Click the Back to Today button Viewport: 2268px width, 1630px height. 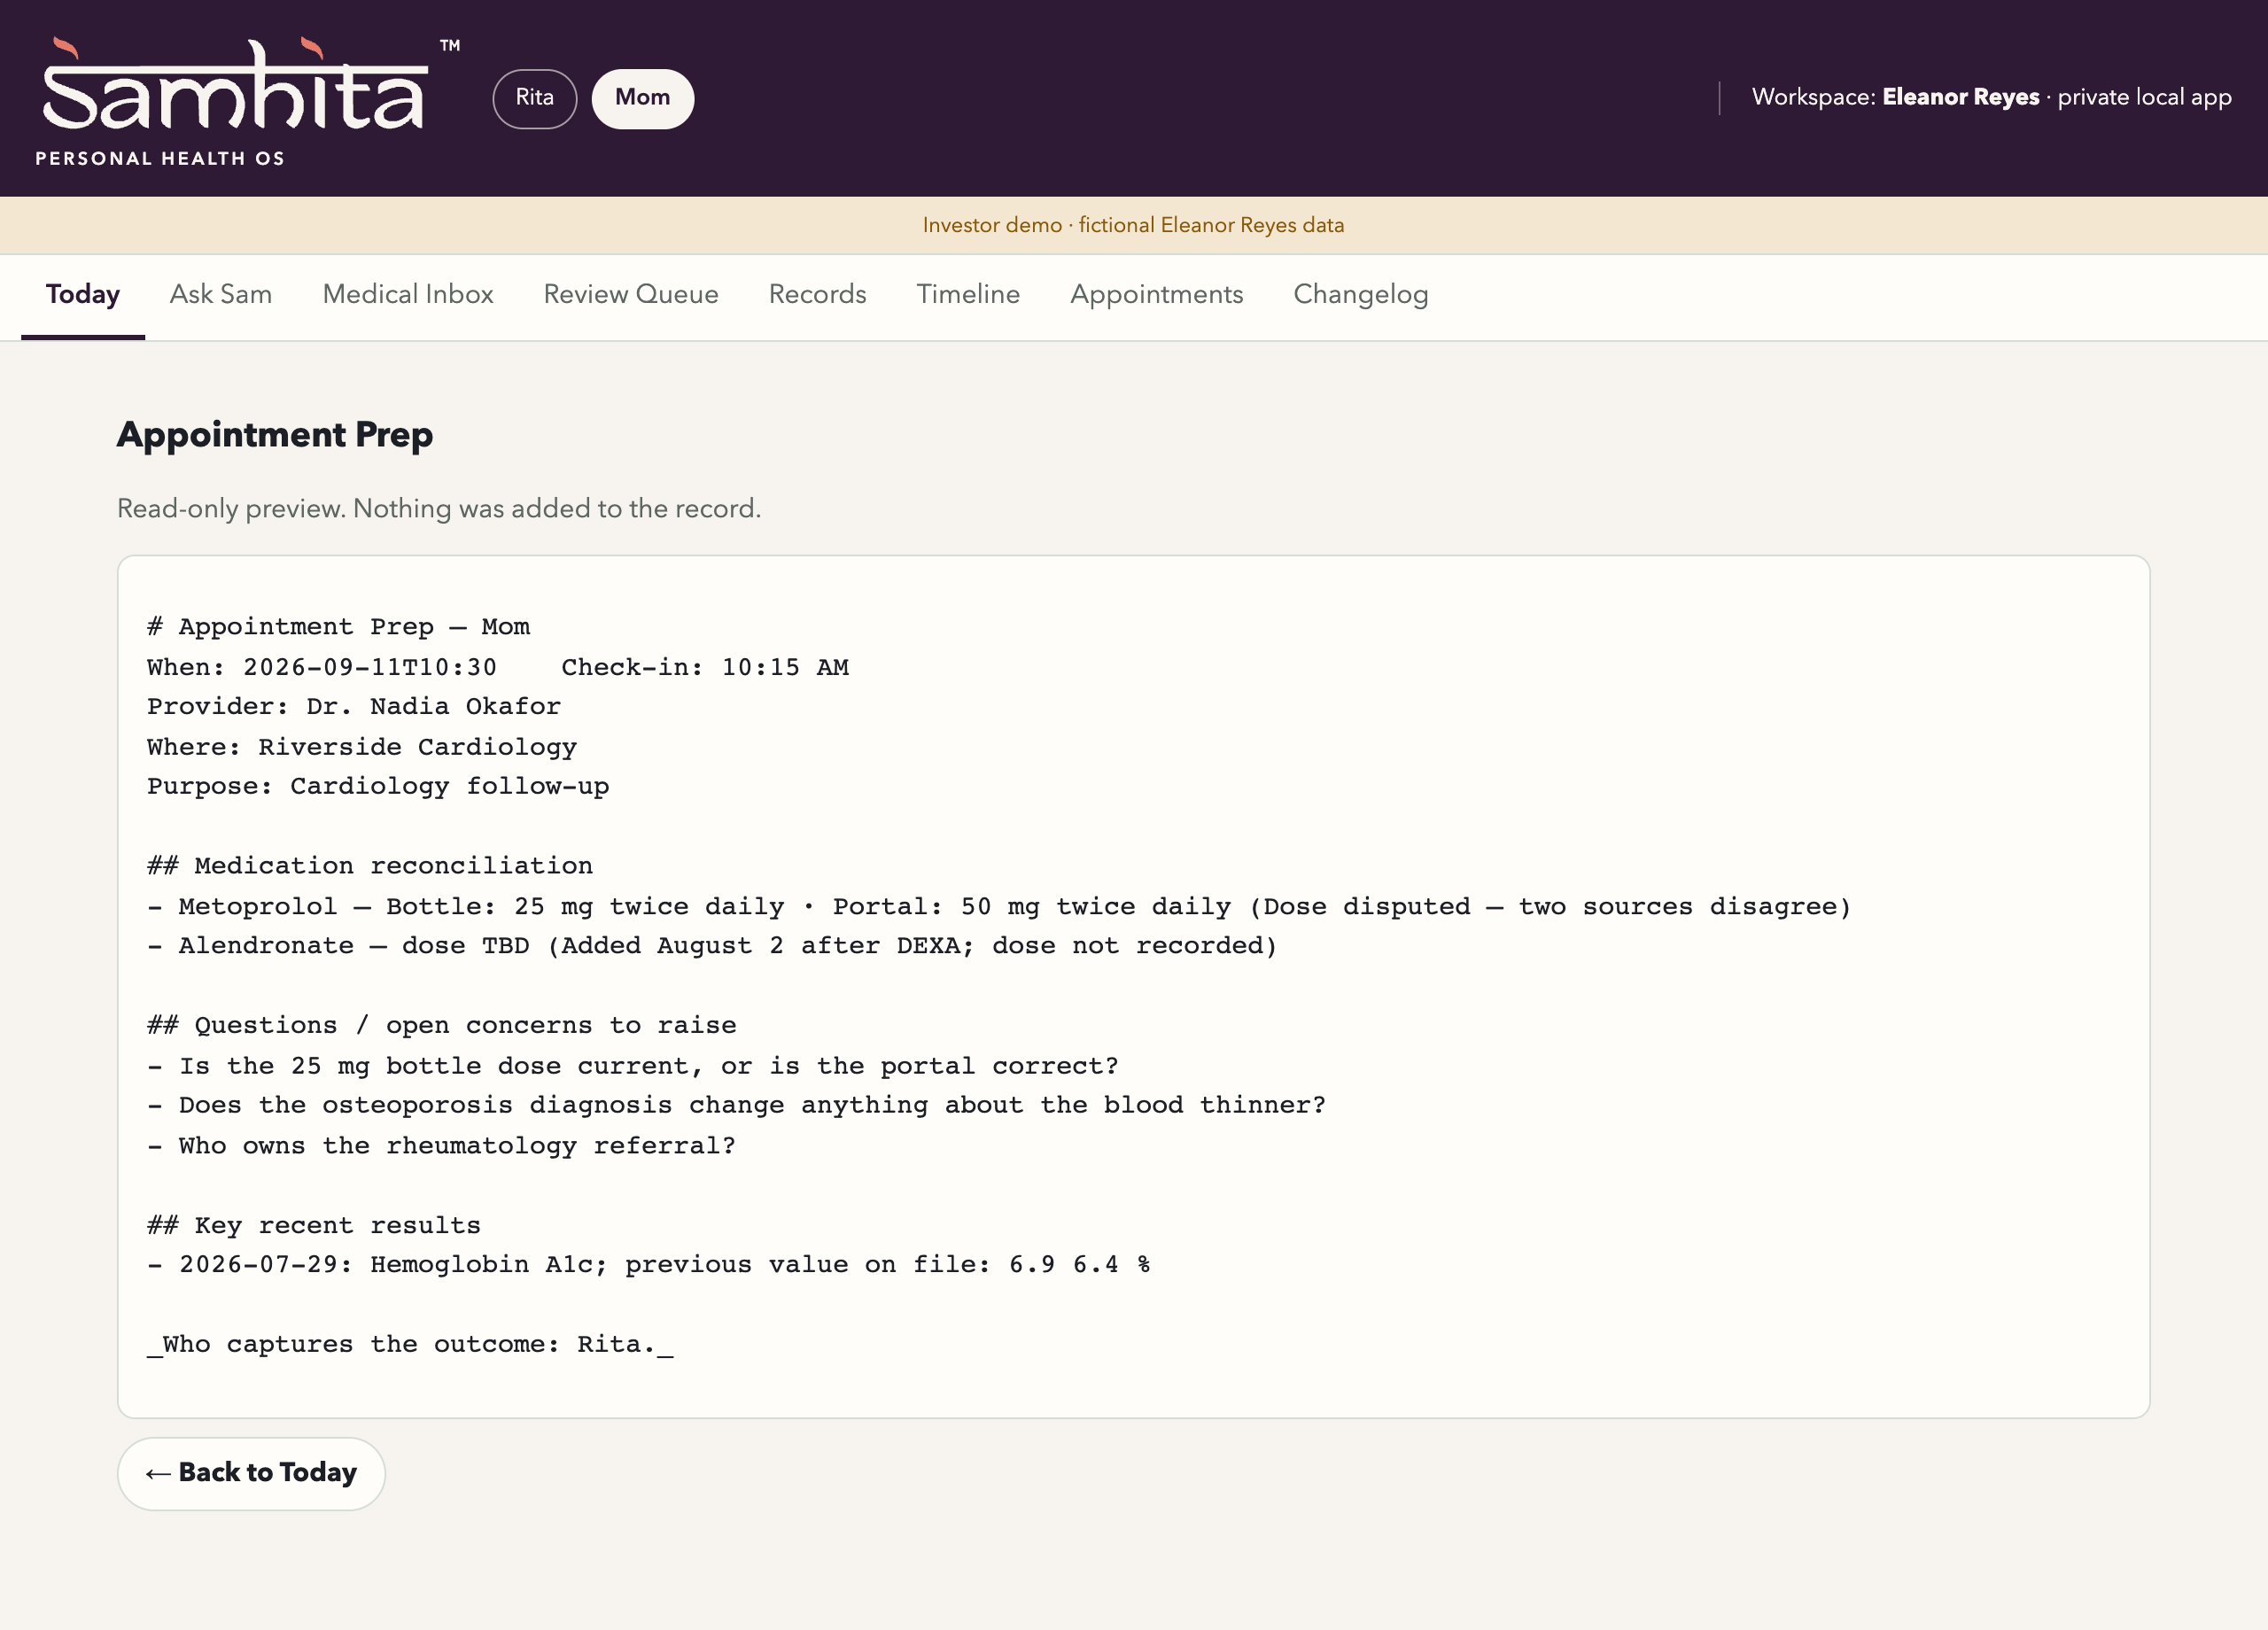pos(251,1473)
